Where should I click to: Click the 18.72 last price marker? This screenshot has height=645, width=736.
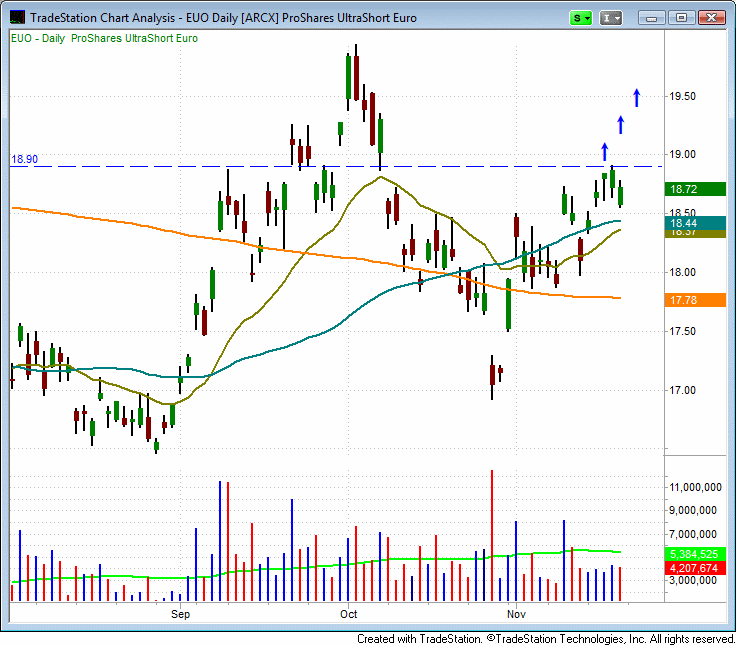click(x=695, y=189)
